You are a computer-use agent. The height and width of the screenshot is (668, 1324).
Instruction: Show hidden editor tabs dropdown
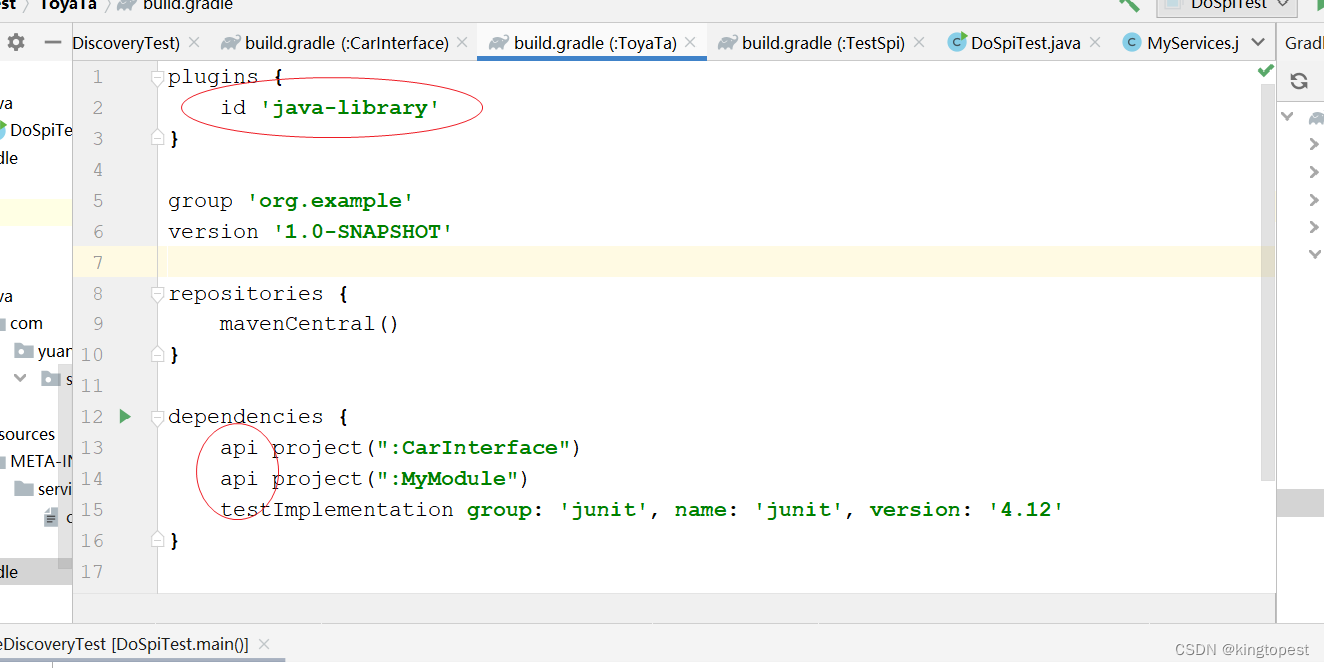point(1259,43)
